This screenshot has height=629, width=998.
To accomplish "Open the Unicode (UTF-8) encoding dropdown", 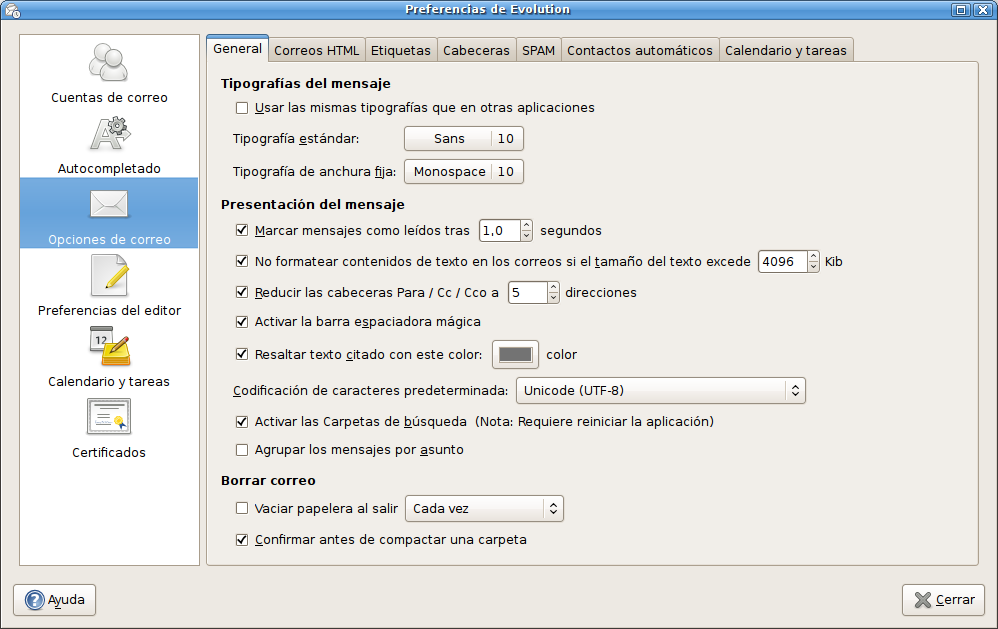I will click(661, 391).
